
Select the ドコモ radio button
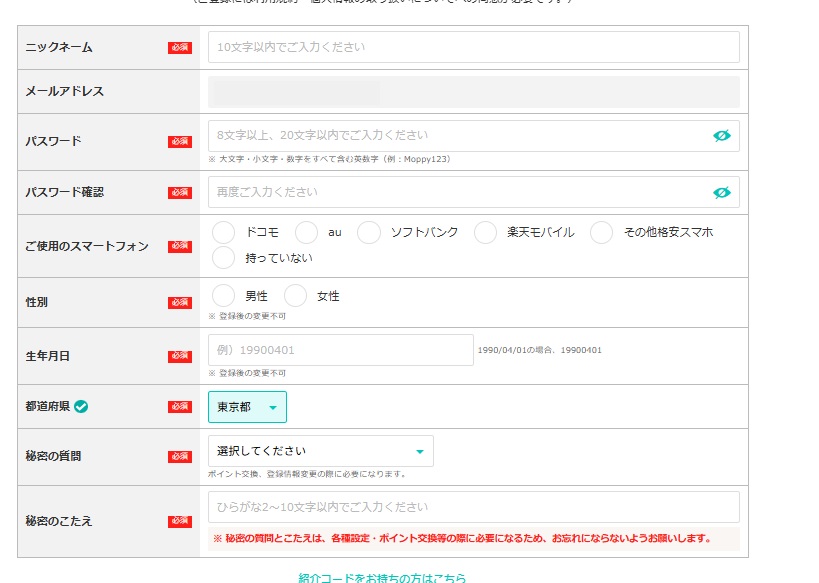[224, 232]
